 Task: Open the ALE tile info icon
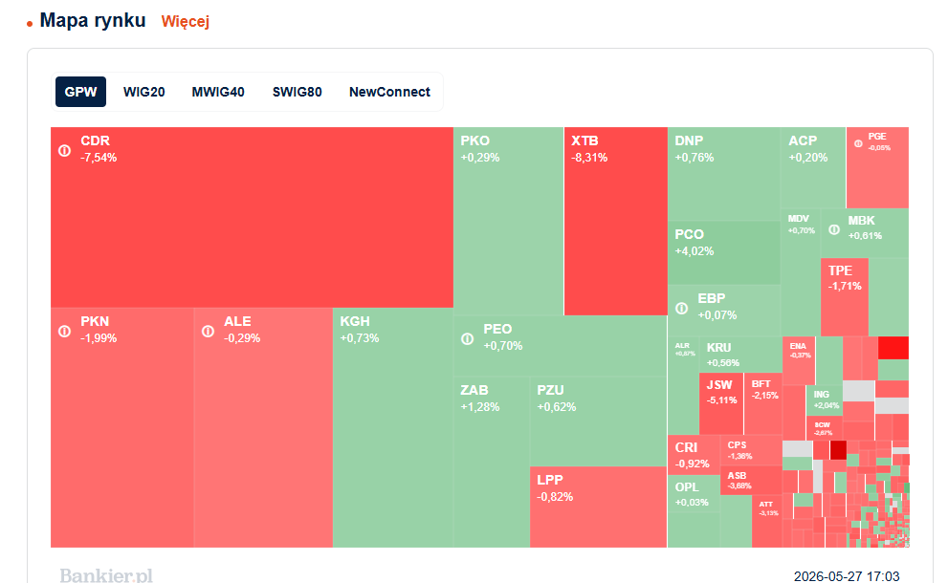(208, 331)
